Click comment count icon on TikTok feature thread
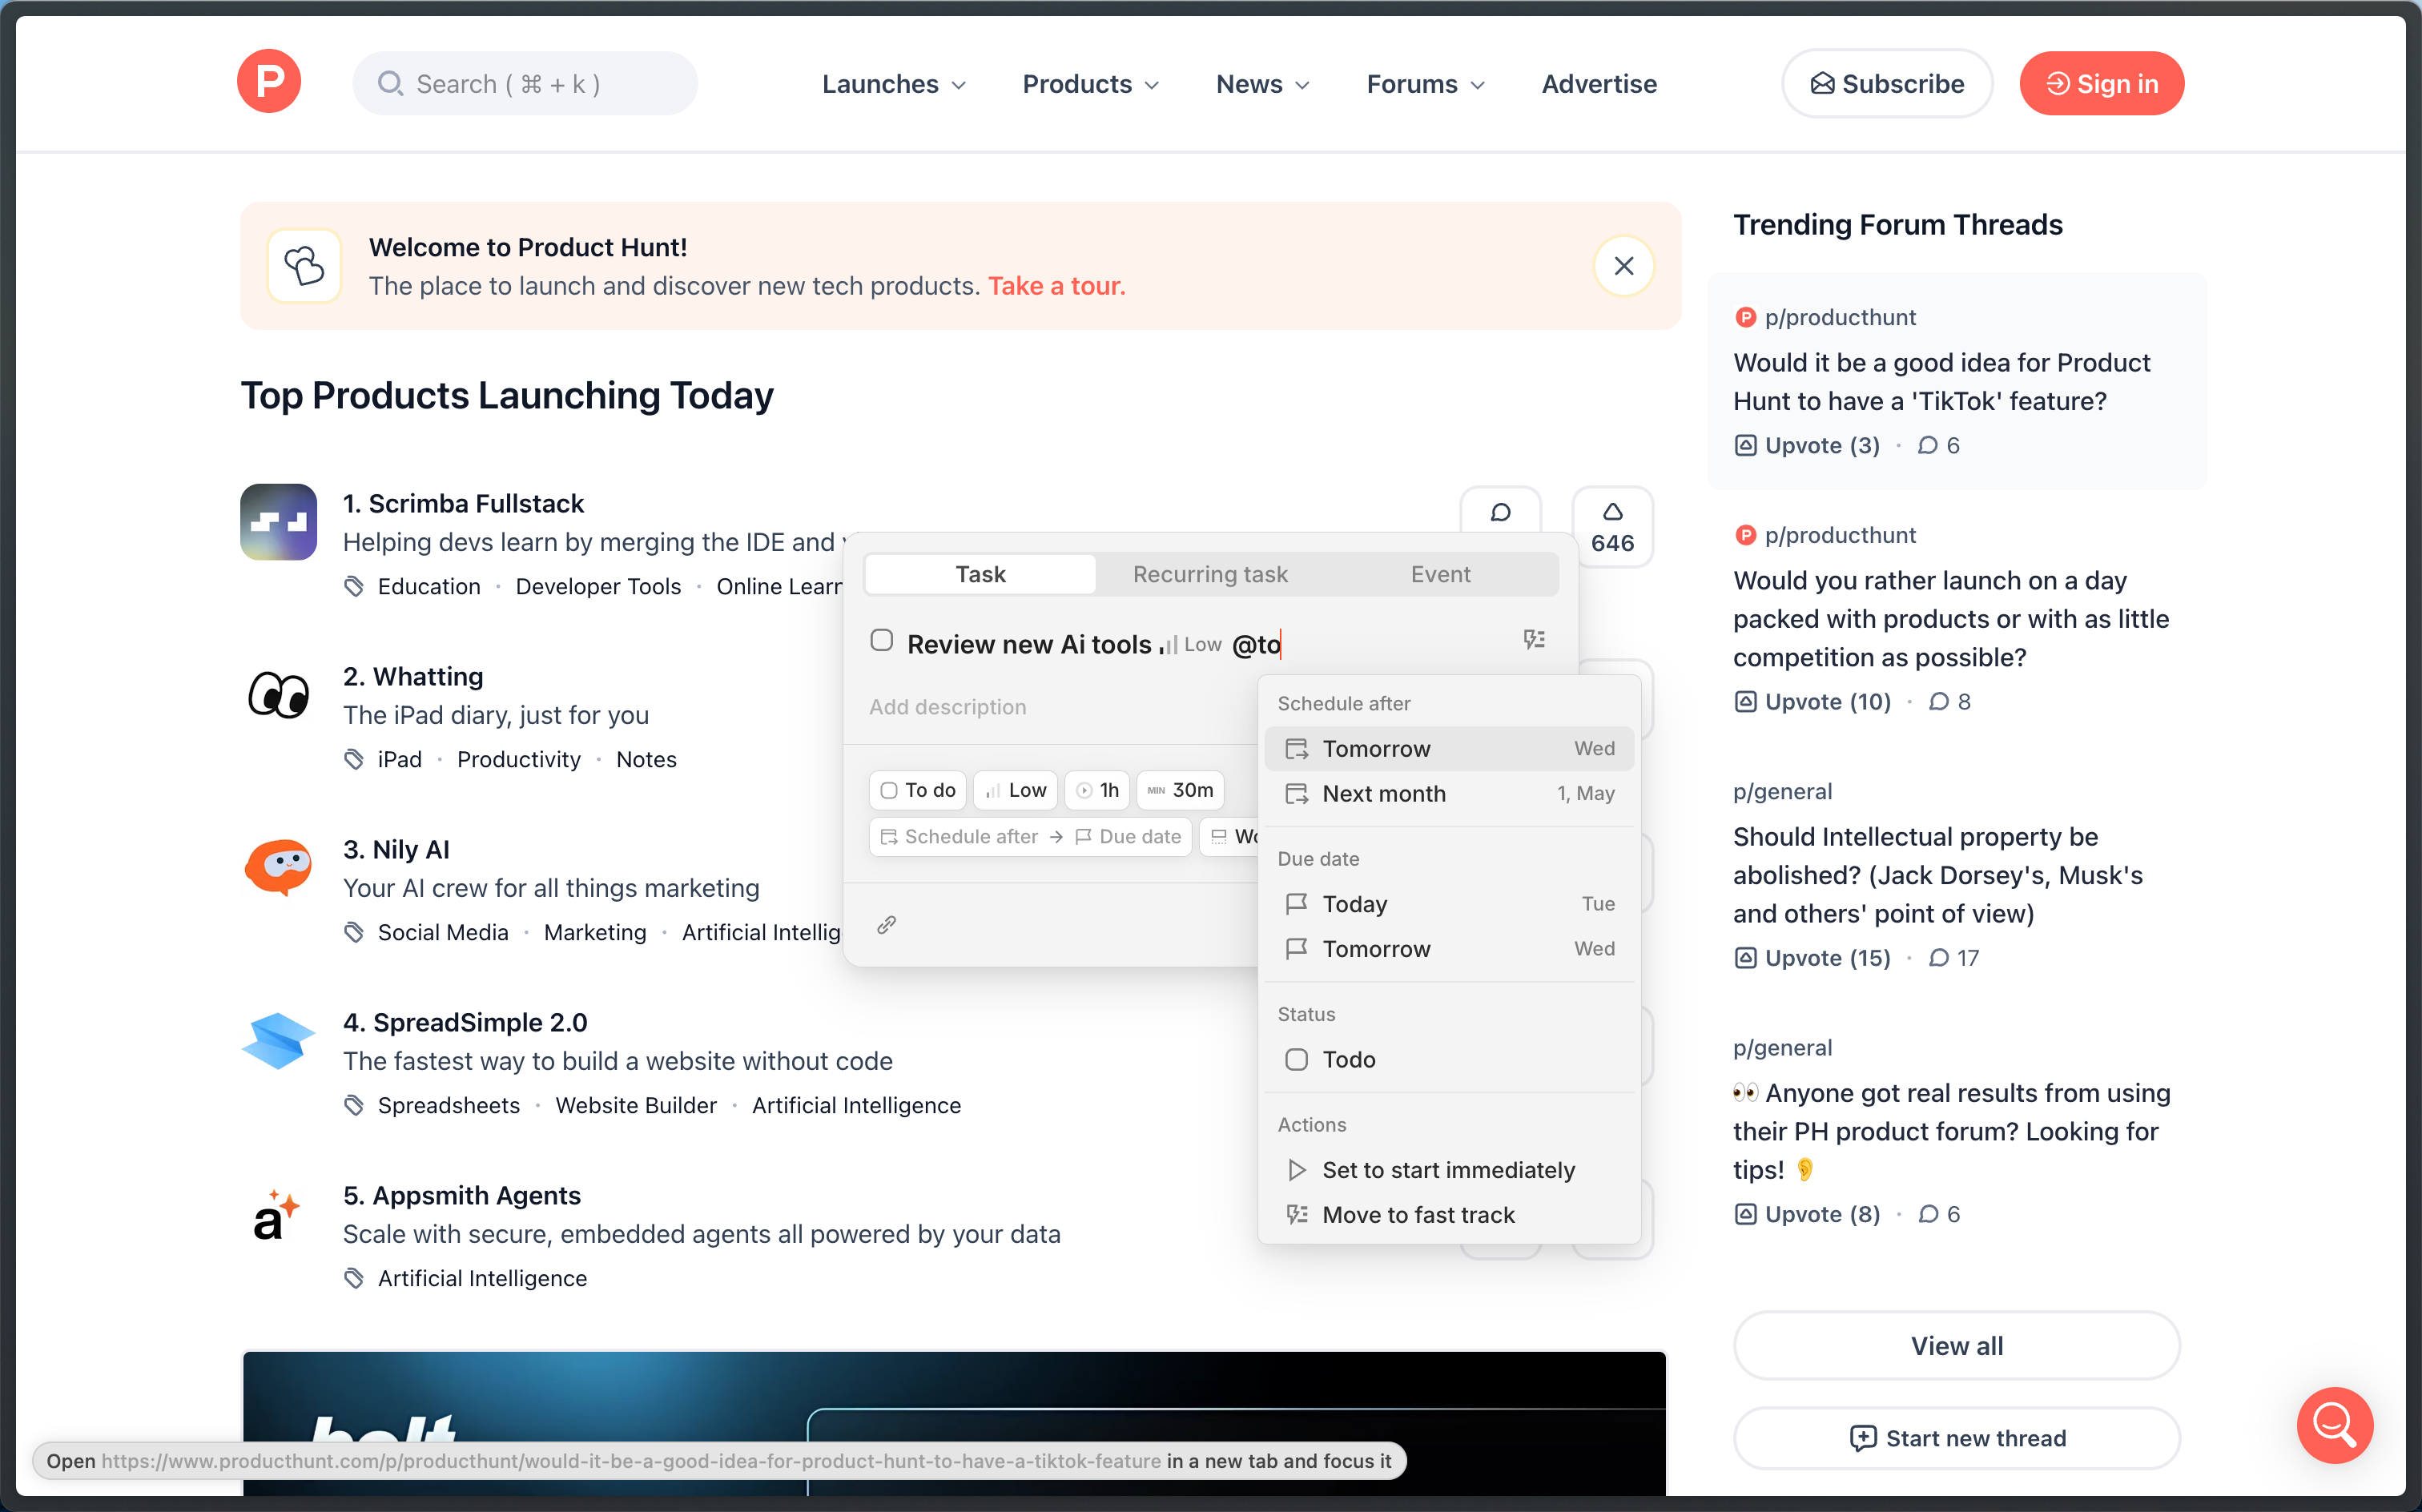This screenshot has width=2422, height=1512. click(x=1927, y=446)
